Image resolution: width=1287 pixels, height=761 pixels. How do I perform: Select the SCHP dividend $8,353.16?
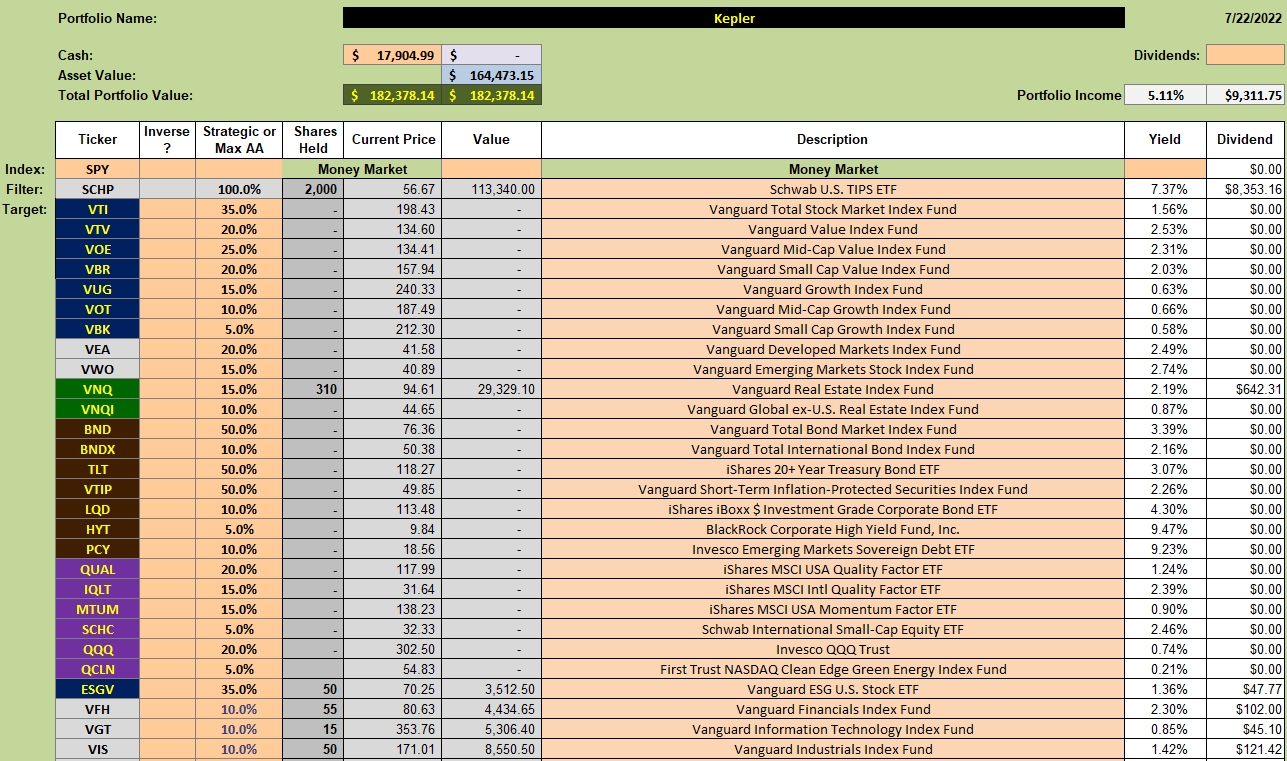point(1245,189)
